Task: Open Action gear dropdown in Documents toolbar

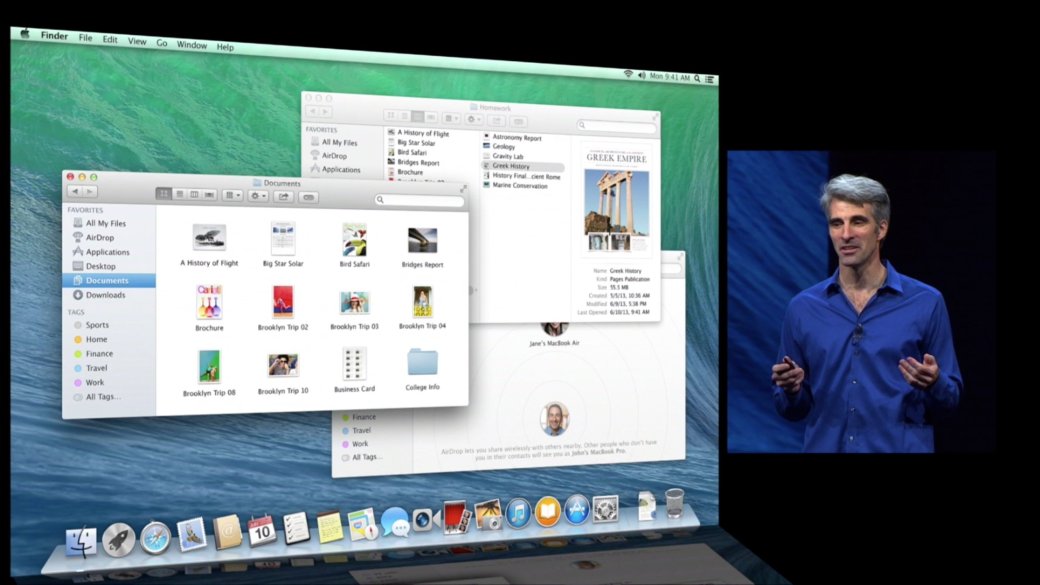Action: click(258, 196)
